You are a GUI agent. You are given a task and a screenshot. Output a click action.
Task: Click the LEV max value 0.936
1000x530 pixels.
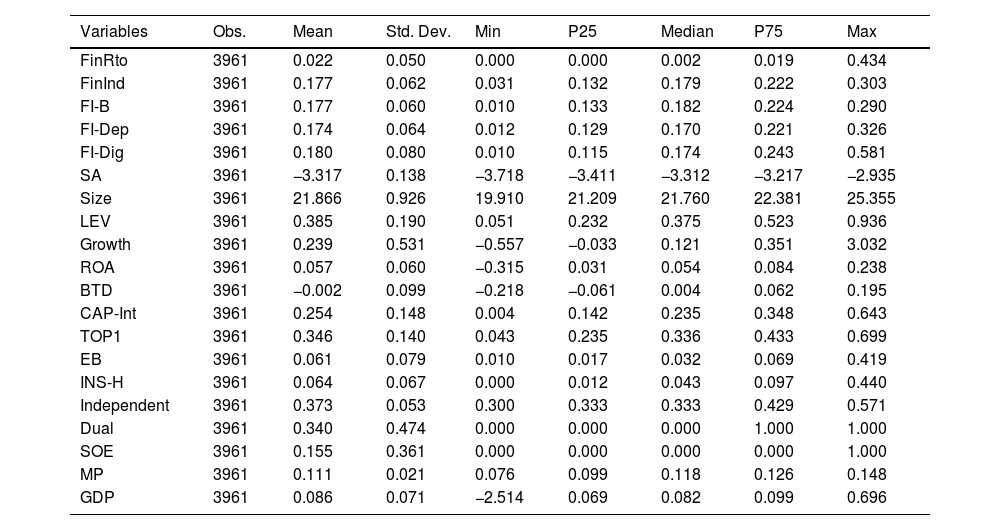866,222
